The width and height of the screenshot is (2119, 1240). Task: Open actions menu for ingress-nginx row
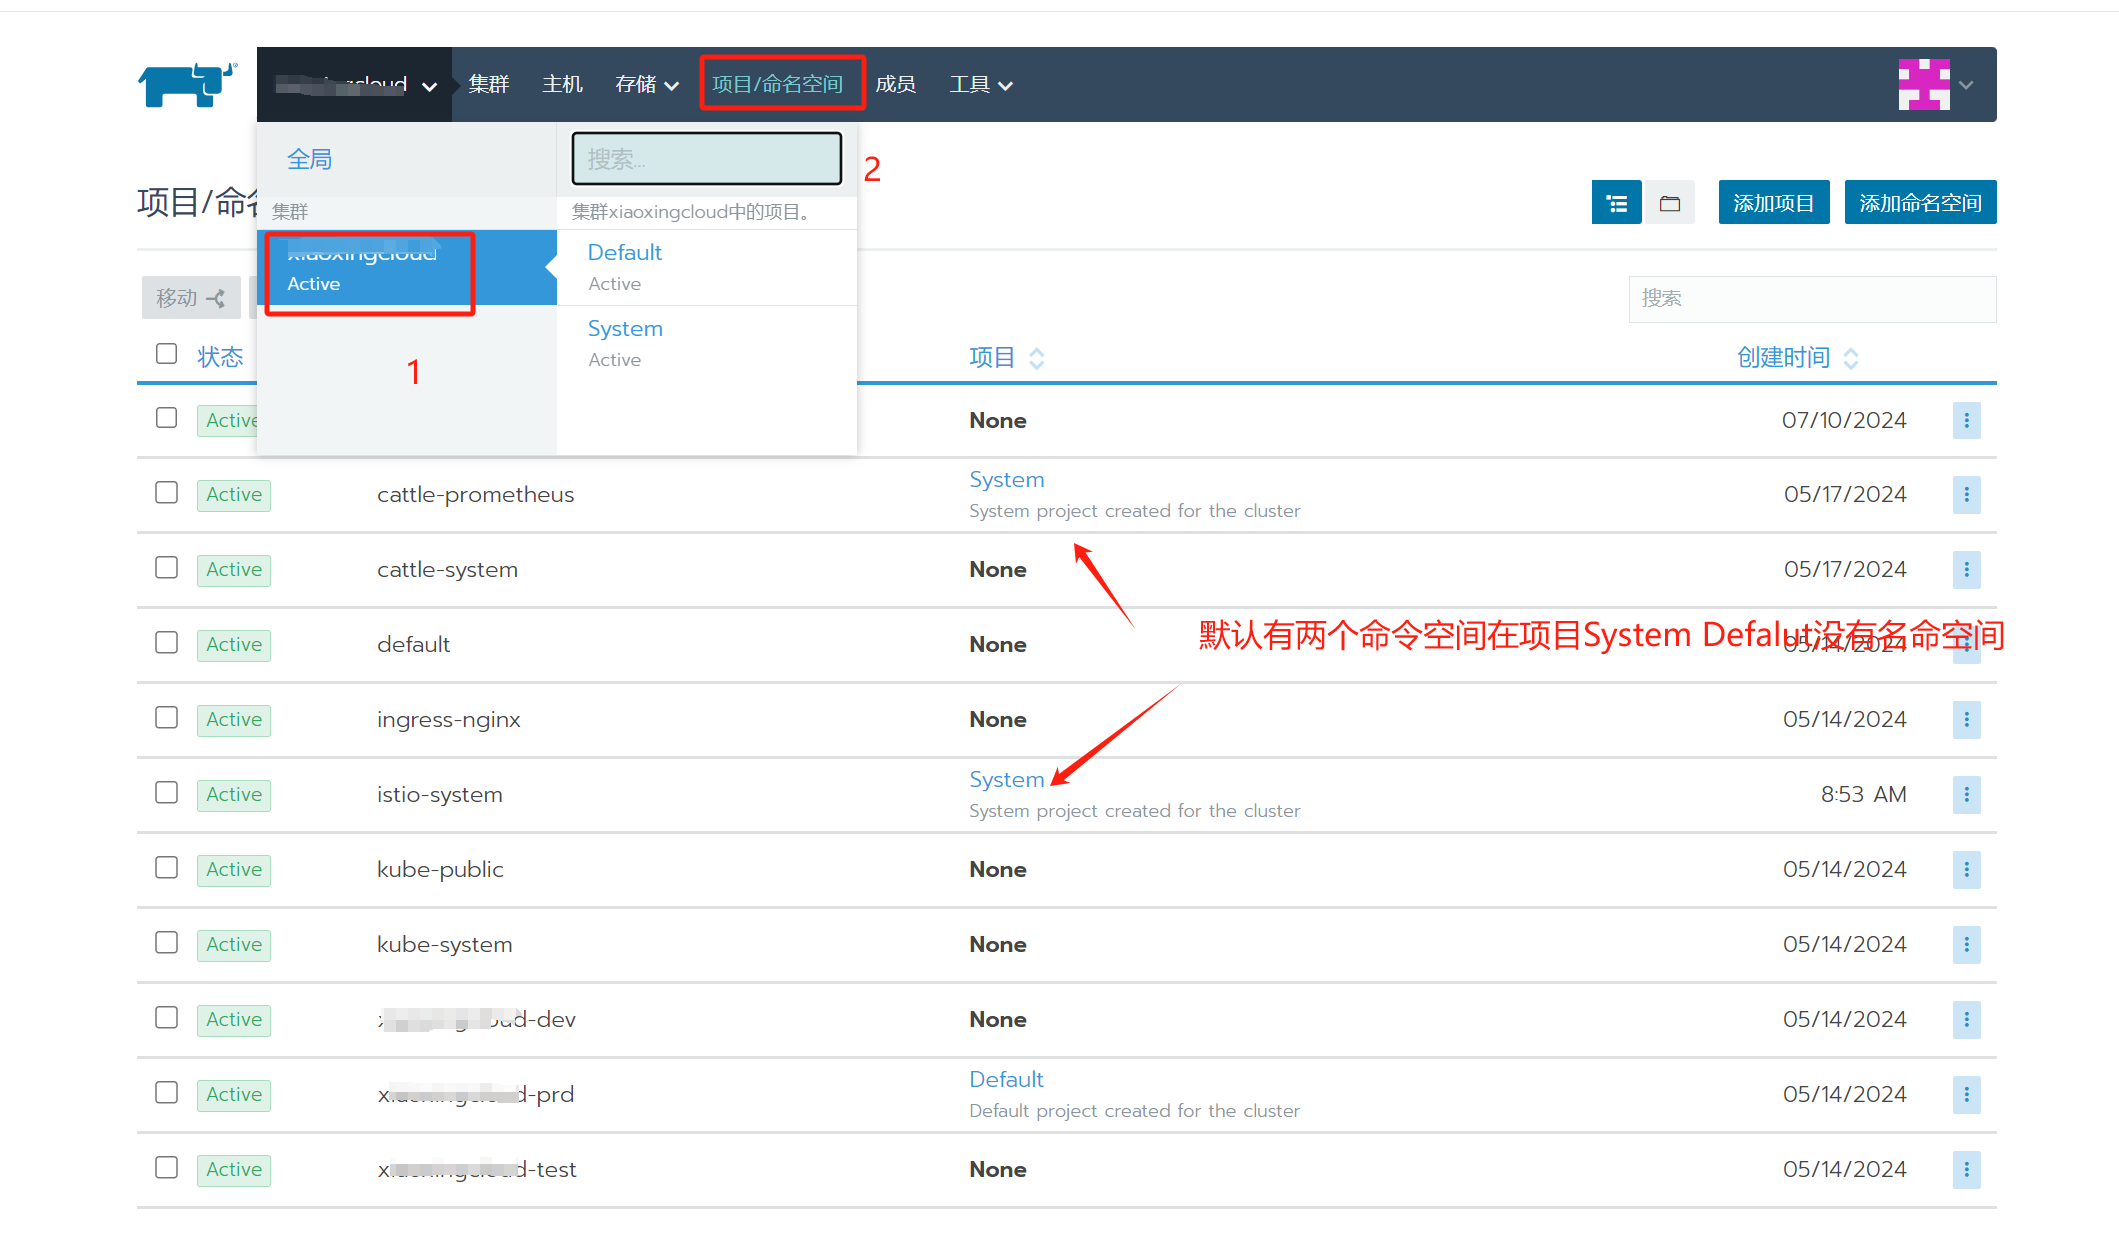click(1966, 720)
